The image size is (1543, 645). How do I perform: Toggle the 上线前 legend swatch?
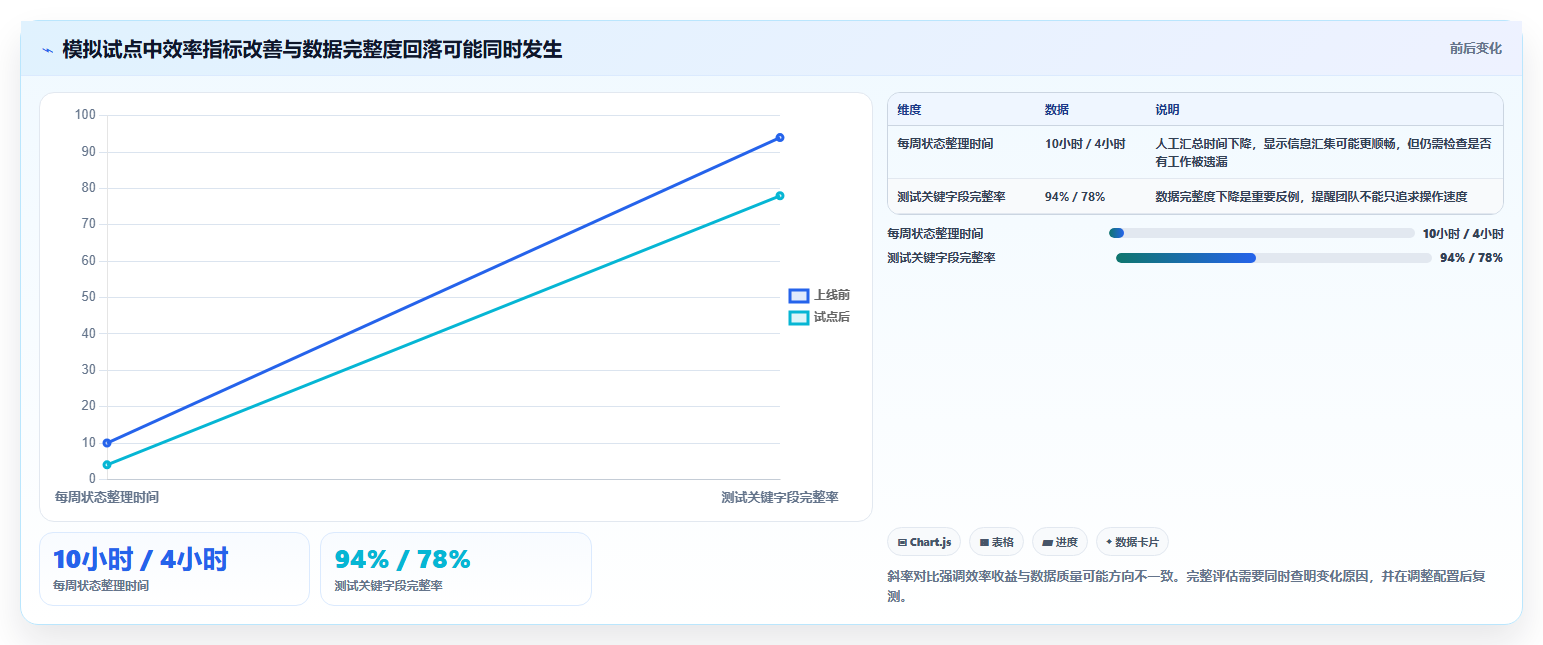pos(798,295)
